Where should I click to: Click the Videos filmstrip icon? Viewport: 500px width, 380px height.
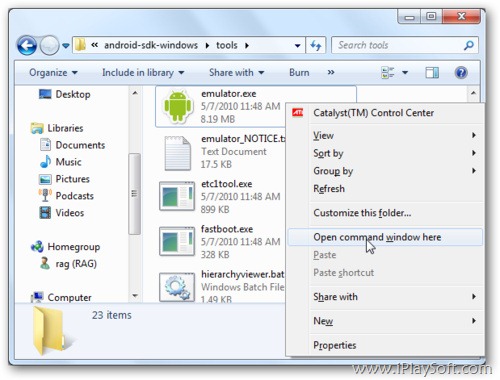tap(45, 213)
